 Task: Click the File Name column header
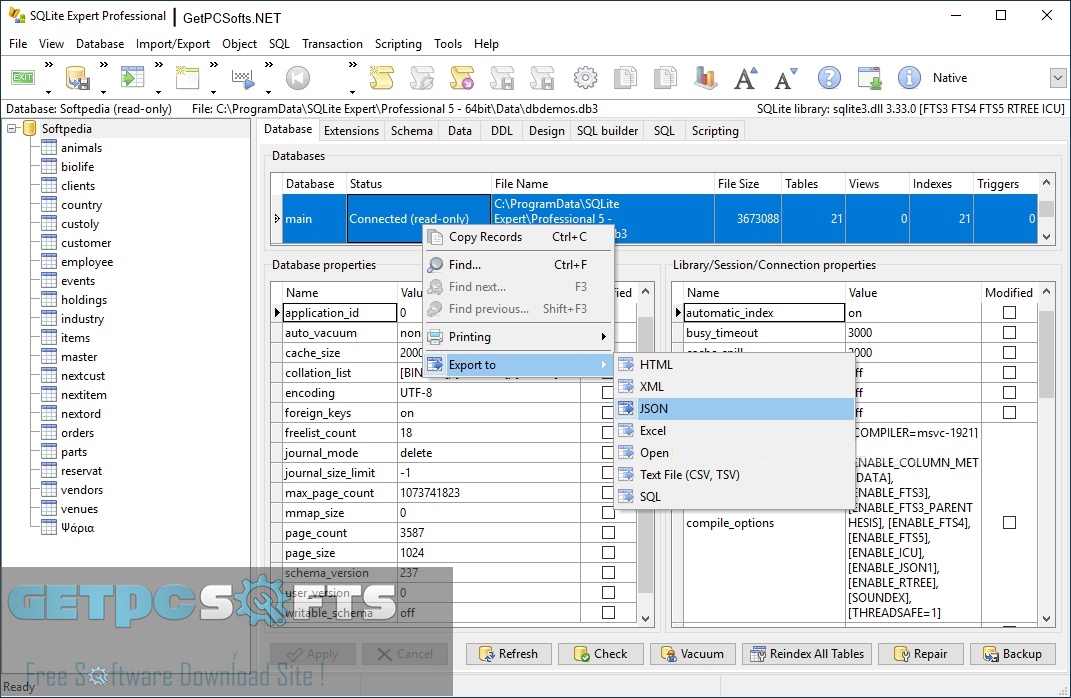point(602,184)
